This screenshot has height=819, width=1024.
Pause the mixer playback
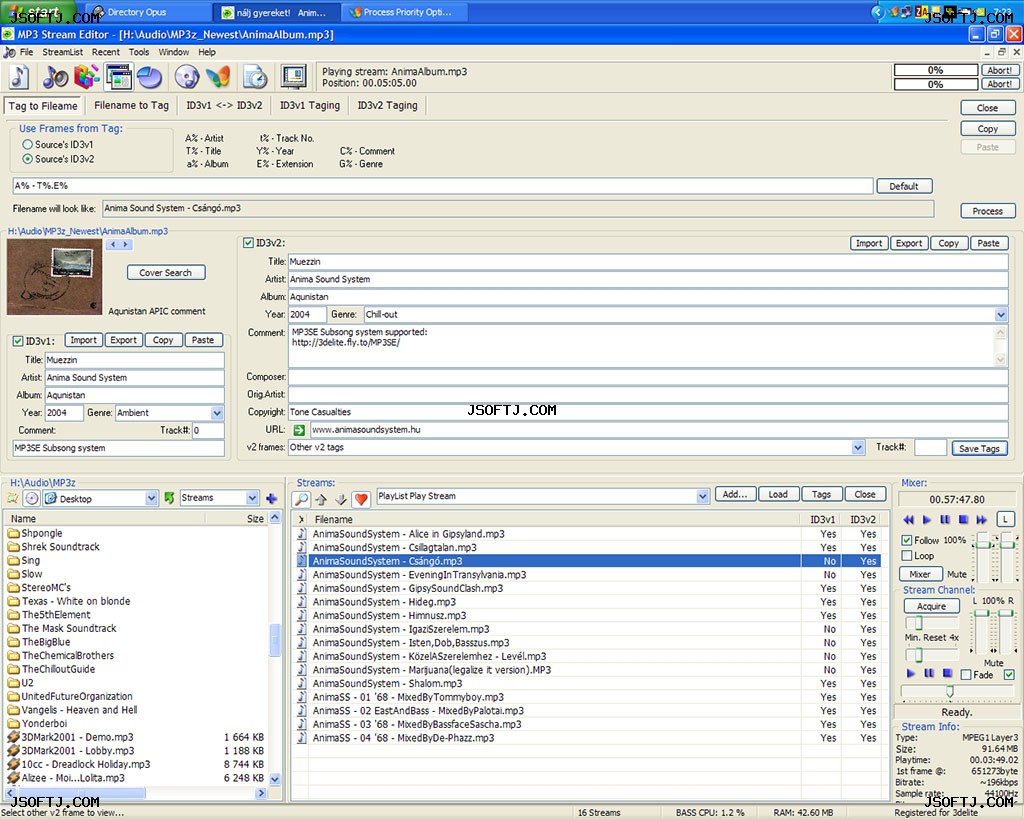pyautogui.click(x=945, y=519)
